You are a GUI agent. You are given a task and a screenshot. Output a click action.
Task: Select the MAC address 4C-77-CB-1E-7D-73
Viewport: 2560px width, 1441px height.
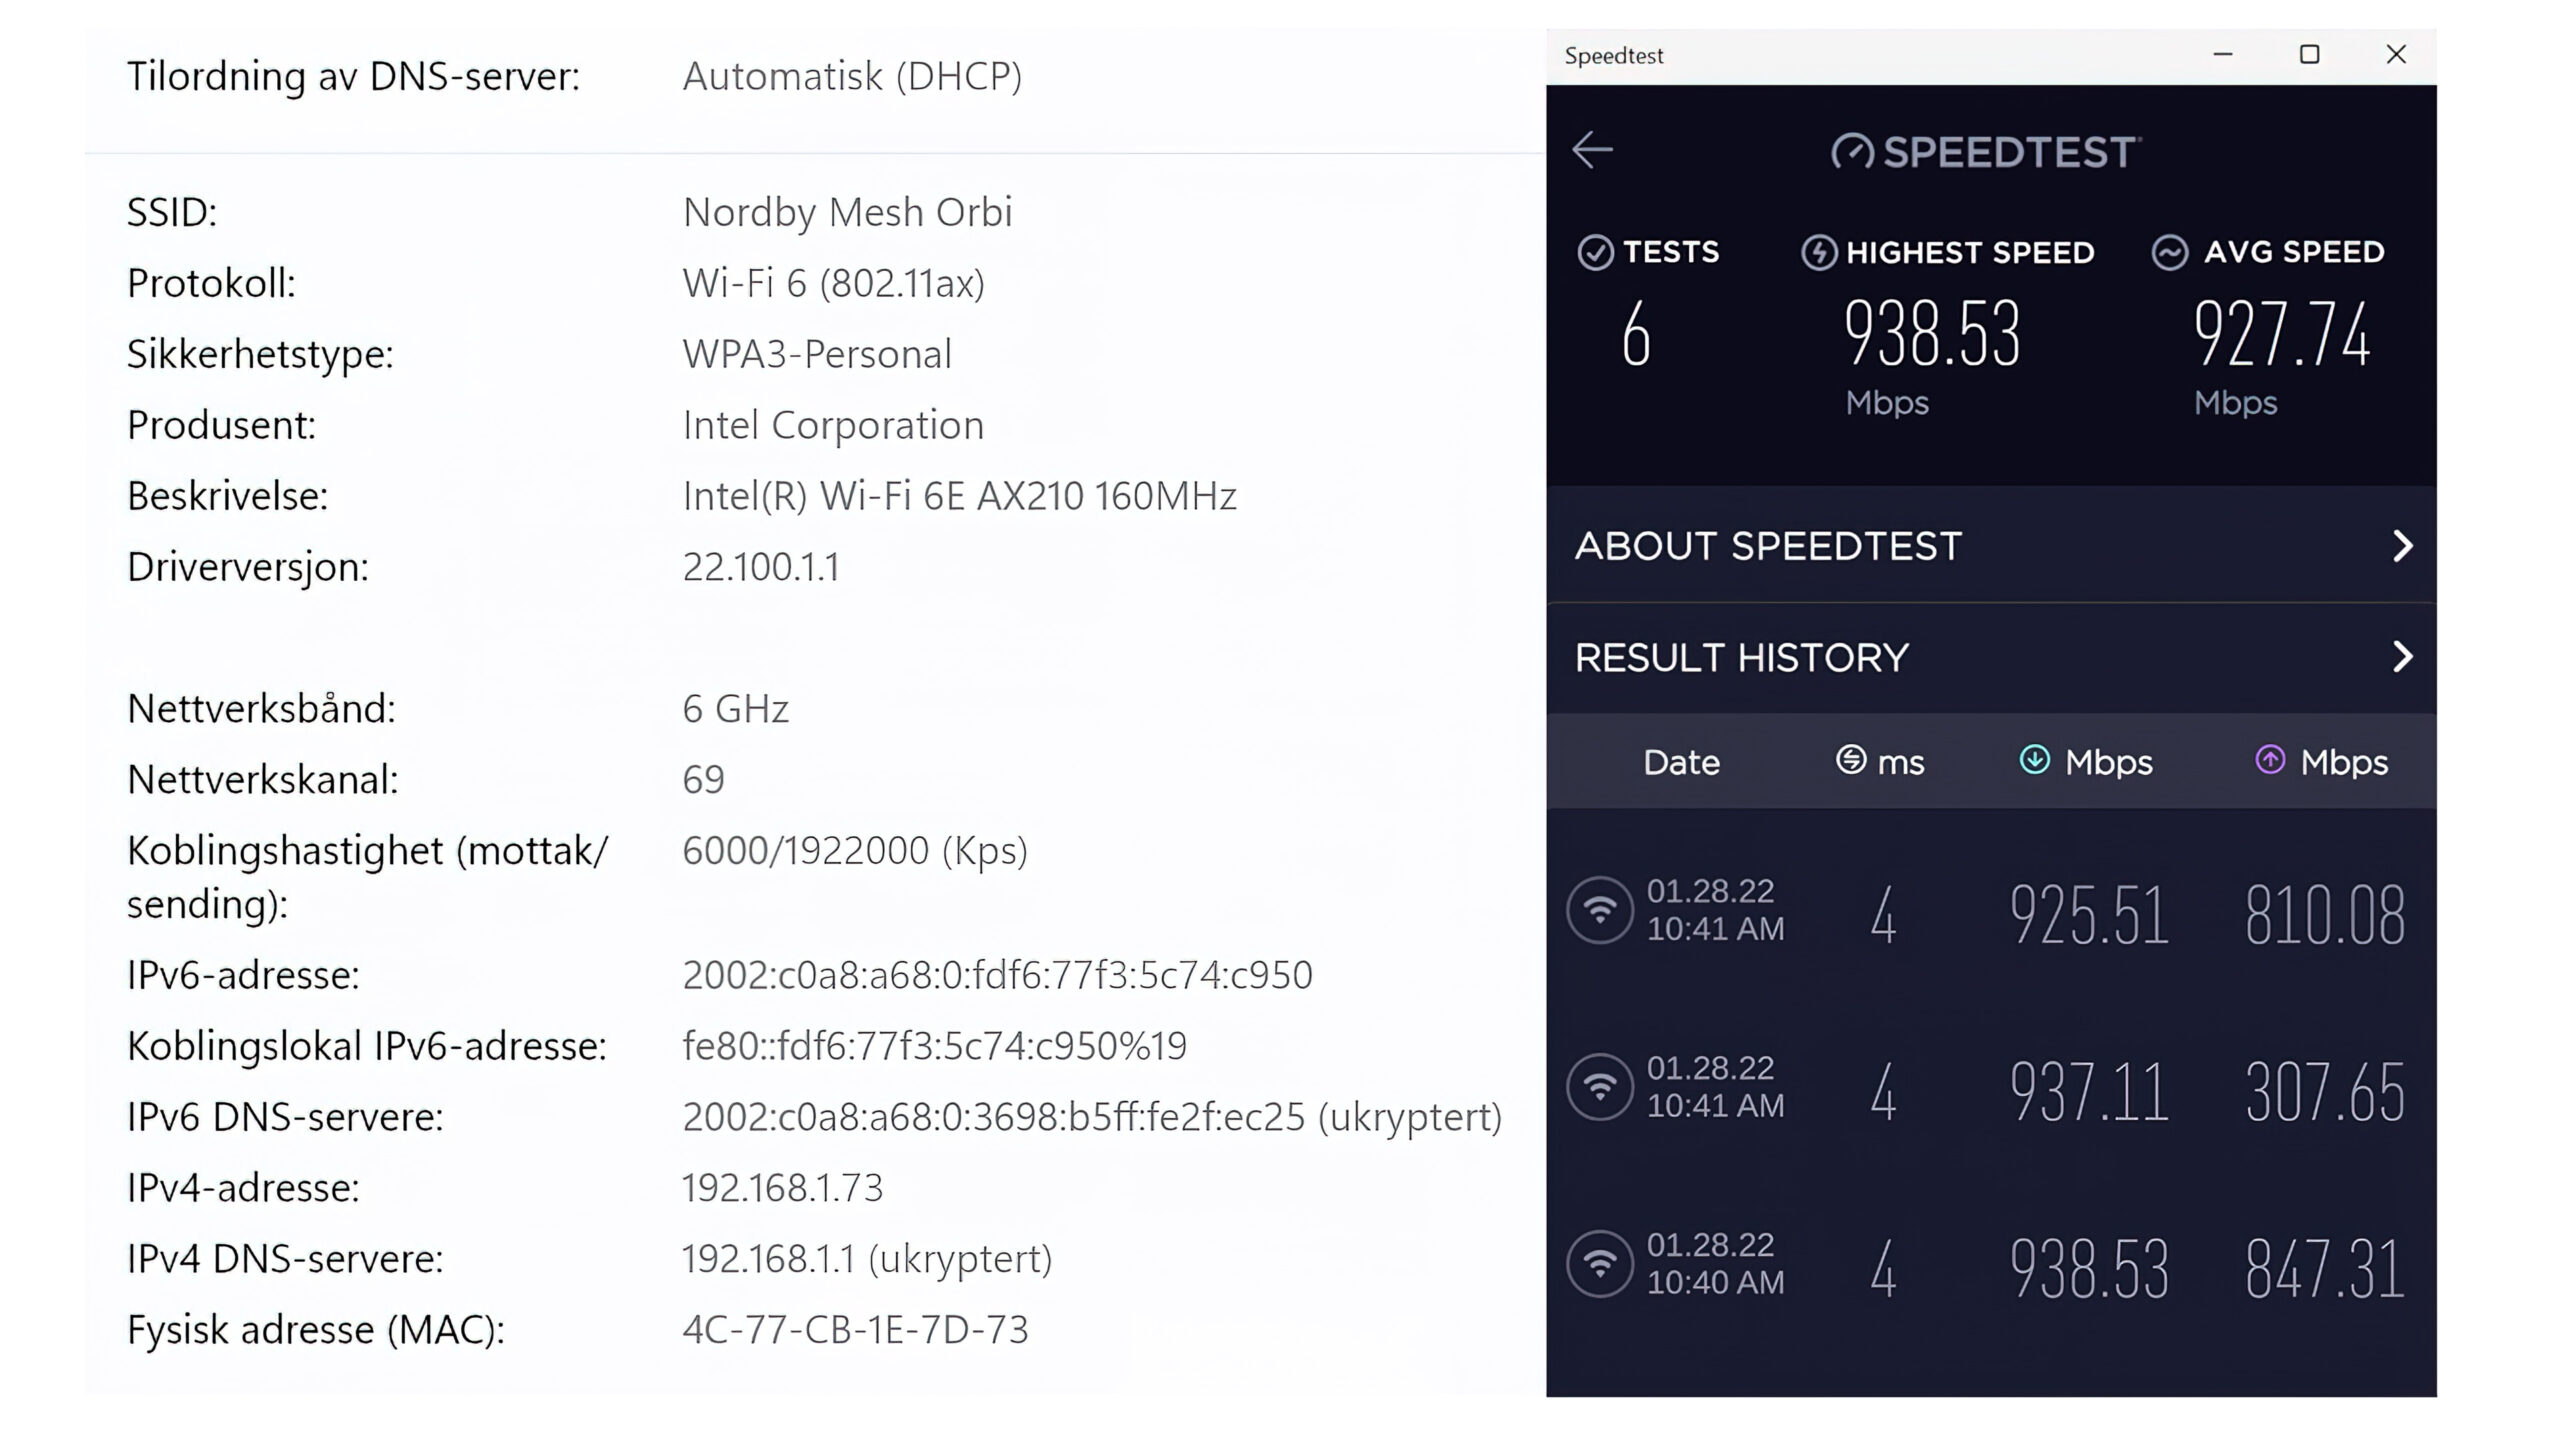tap(855, 1330)
